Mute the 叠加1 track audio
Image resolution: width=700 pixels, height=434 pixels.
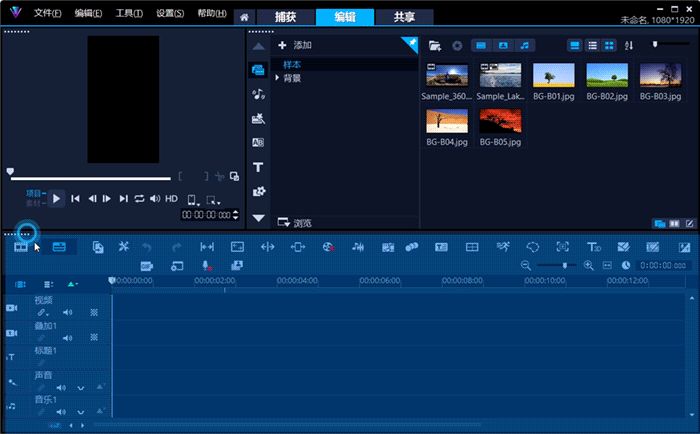point(67,338)
